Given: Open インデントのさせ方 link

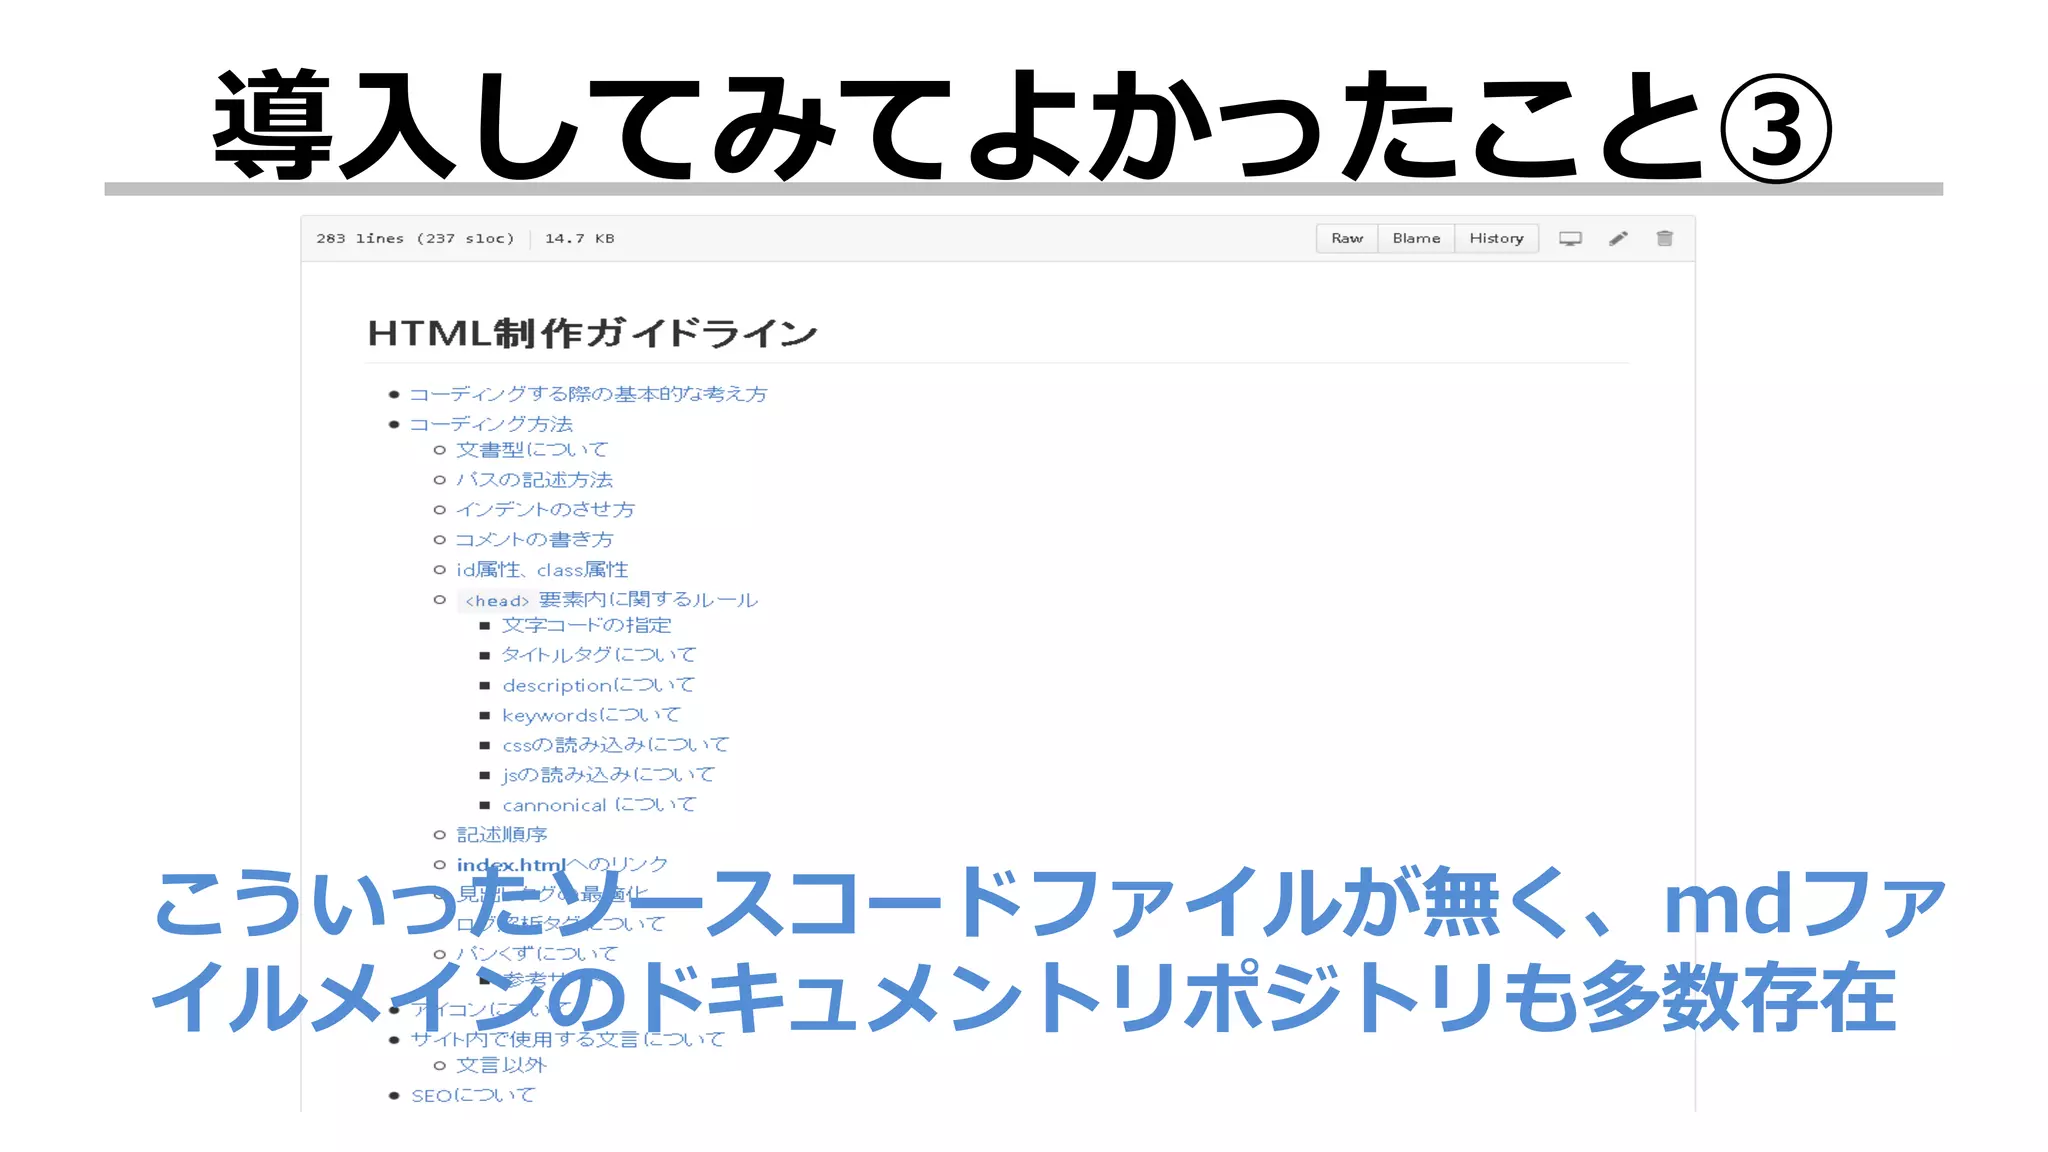Looking at the screenshot, I should coord(545,510).
